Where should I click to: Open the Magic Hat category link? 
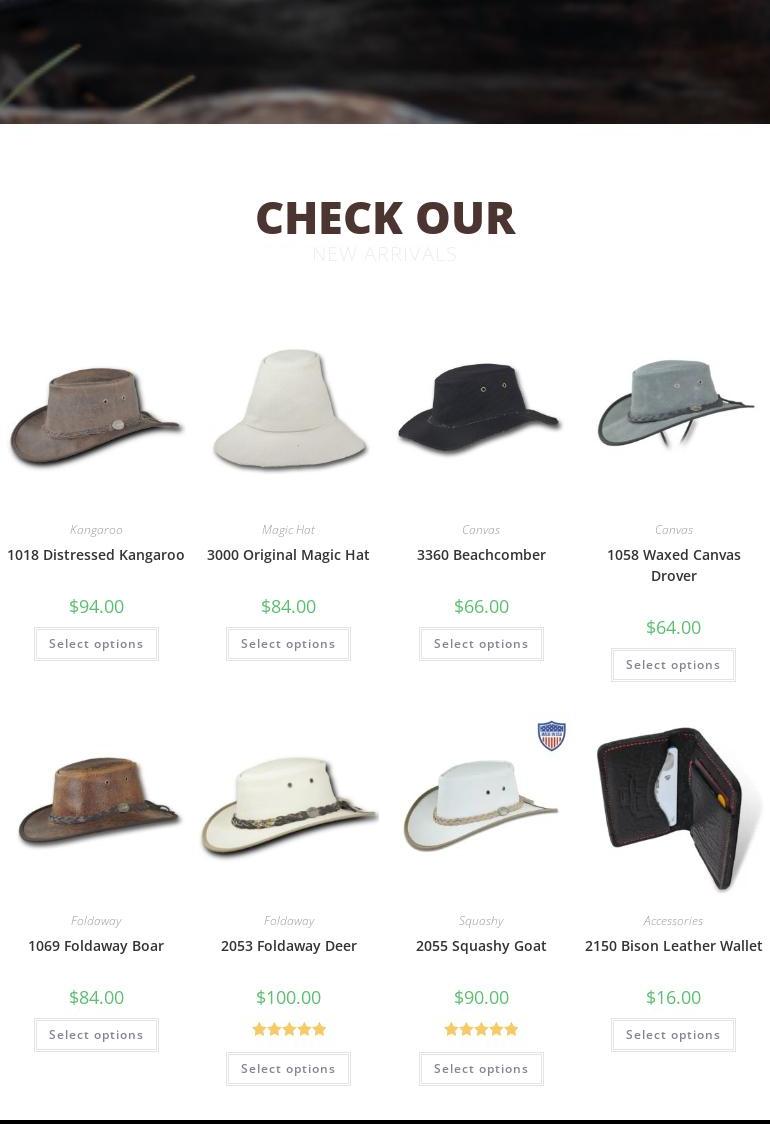click(288, 530)
